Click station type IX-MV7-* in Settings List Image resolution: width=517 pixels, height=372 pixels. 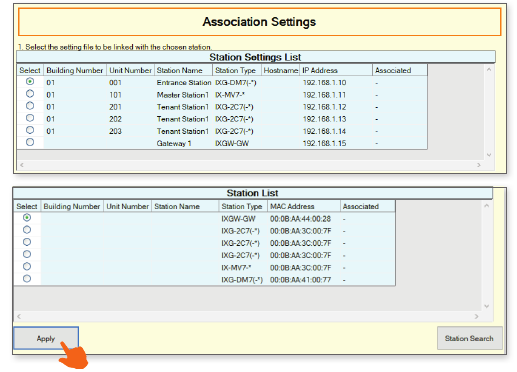pyautogui.click(x=230, y=95)
